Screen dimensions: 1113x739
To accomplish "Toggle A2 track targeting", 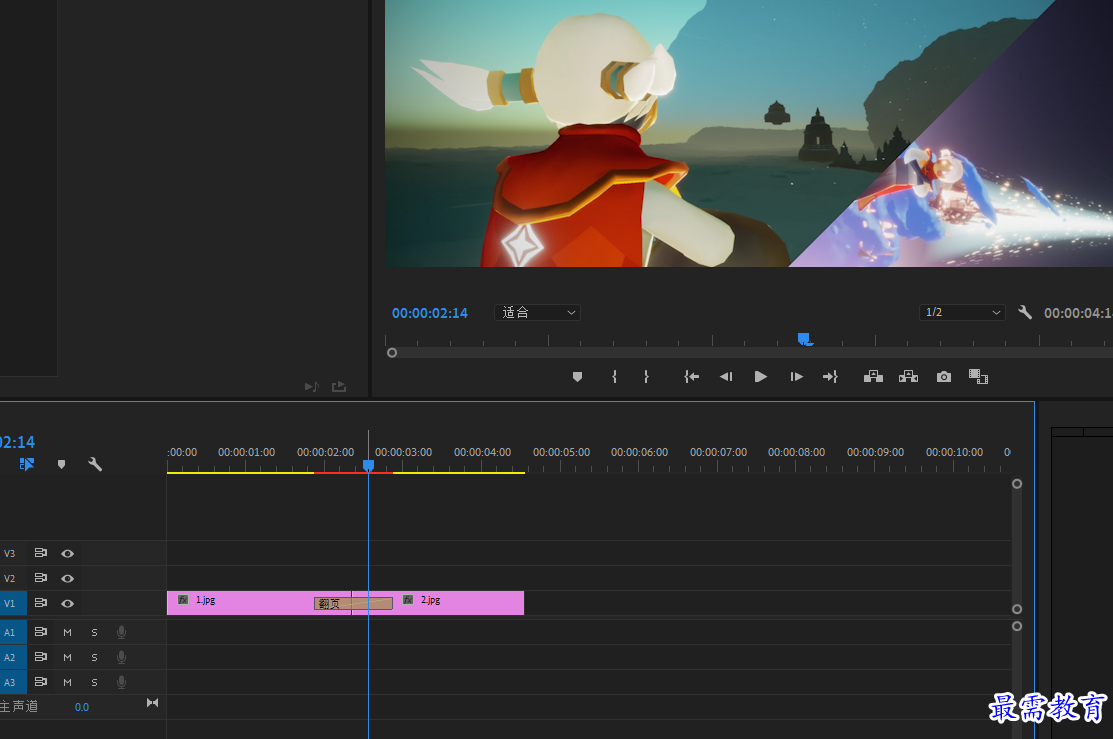I will pyautogui.click(x=10, y=657).
